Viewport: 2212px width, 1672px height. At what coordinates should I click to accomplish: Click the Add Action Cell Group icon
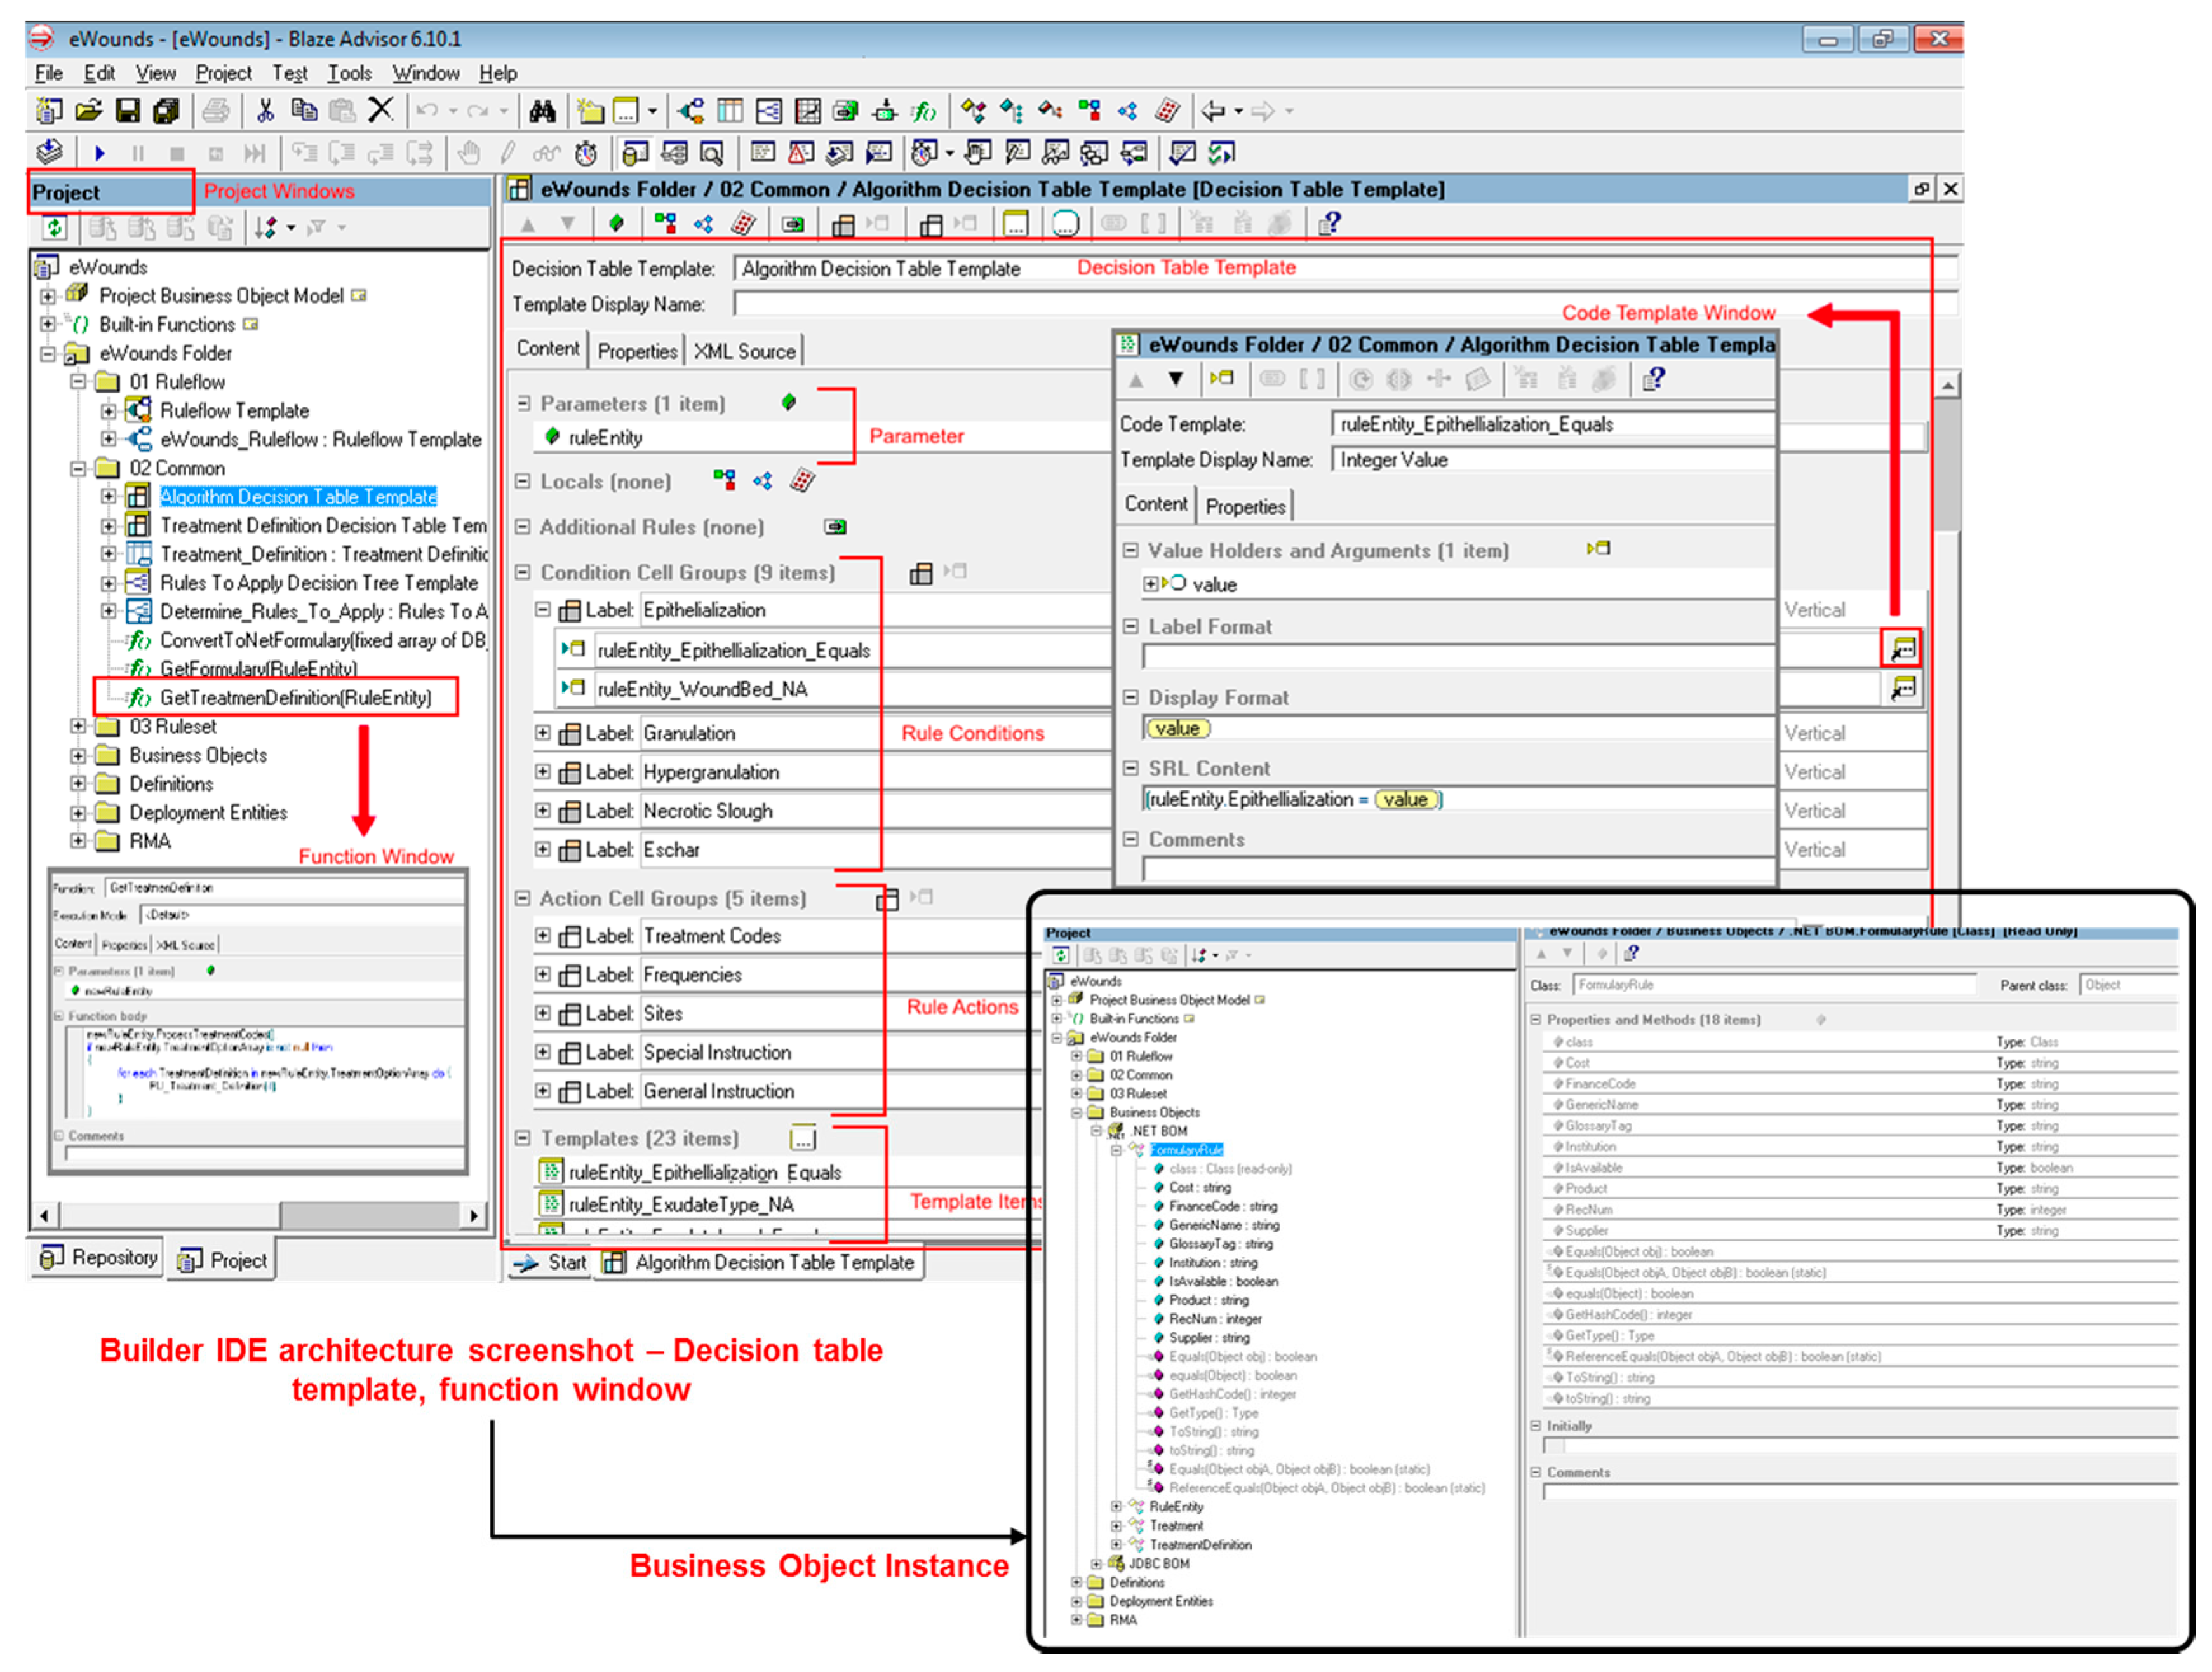tap(890, 892)
